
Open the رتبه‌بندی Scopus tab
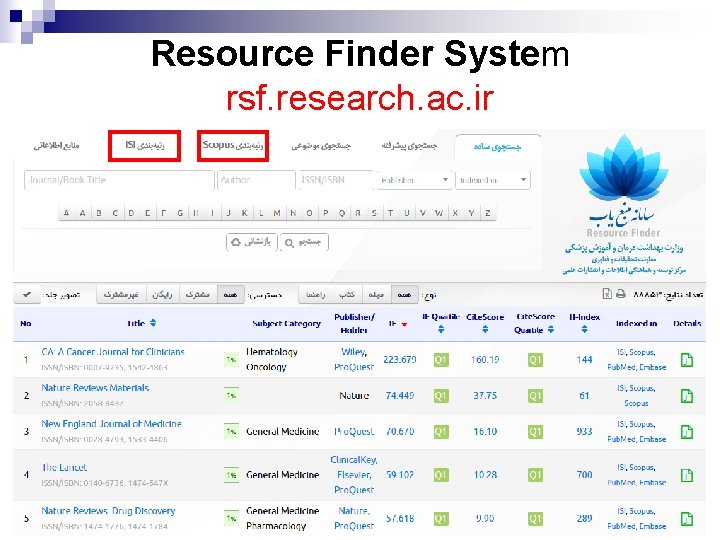click(233, 146)
